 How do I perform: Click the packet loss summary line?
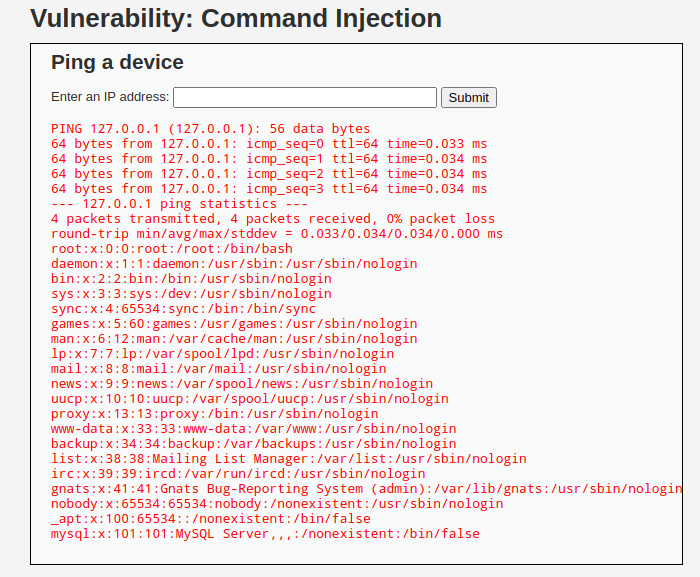[x=272, y=219]
